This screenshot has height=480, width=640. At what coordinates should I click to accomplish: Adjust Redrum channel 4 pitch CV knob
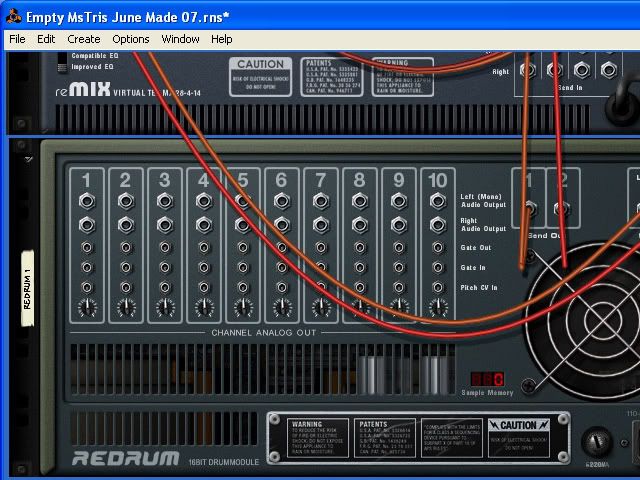tap(204, 308)
